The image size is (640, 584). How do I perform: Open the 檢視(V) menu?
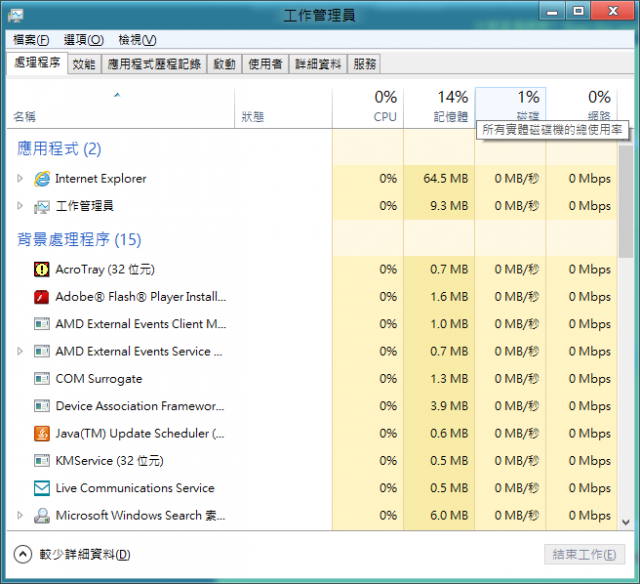point(137,40)
